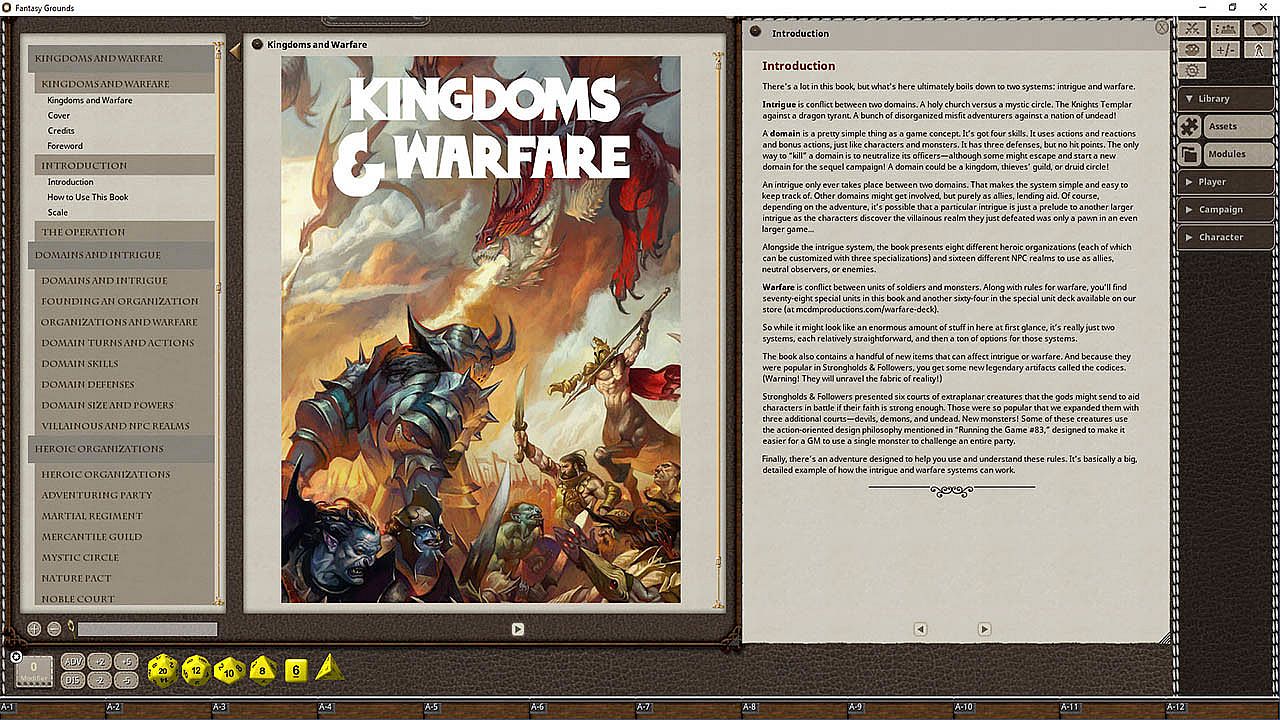Toggle the -5 modifier button
Image resolution: width=1280 pixels, height=720 pixels.
pyautogui.click(x=125, y=680)
